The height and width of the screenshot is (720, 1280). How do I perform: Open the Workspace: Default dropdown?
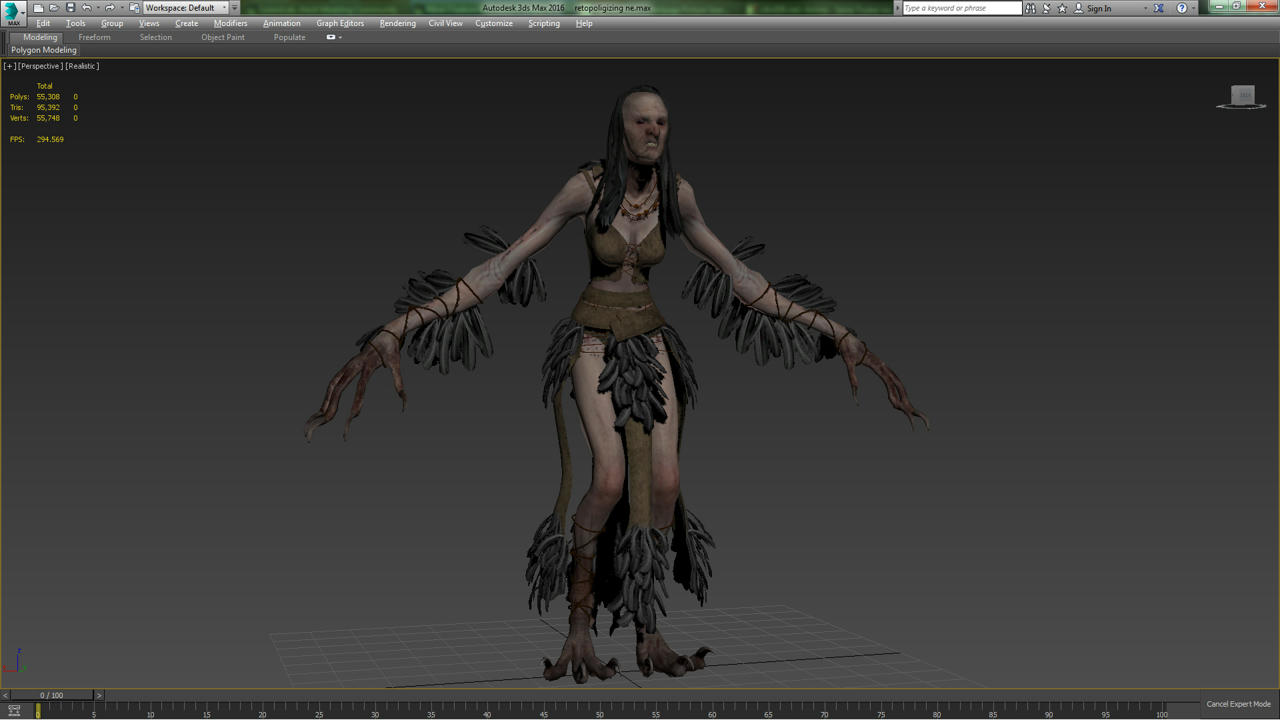(186, 8)
